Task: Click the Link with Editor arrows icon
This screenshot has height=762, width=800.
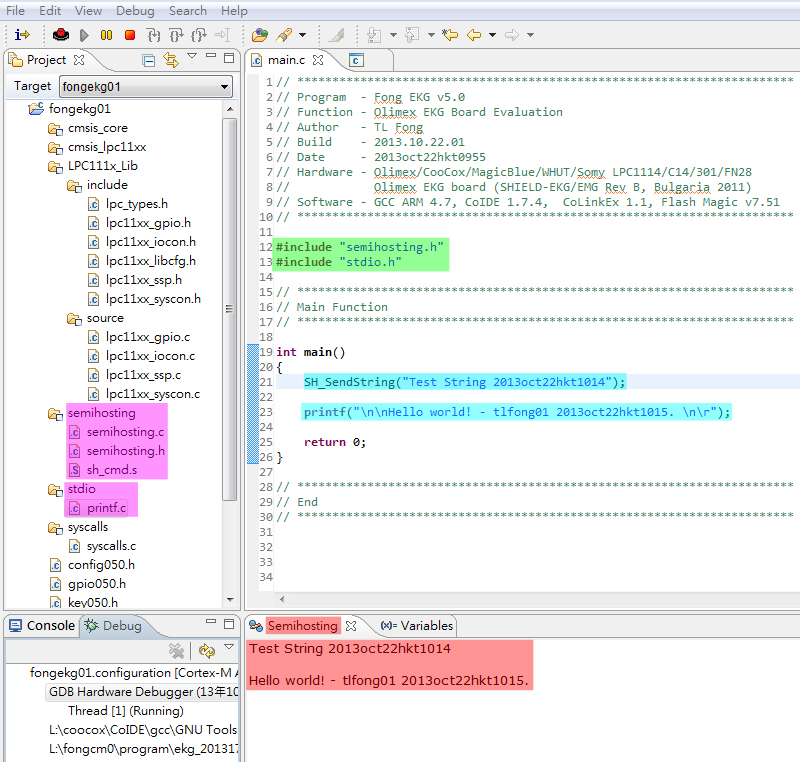Action: pyautogui.click(x=170, y=60)
